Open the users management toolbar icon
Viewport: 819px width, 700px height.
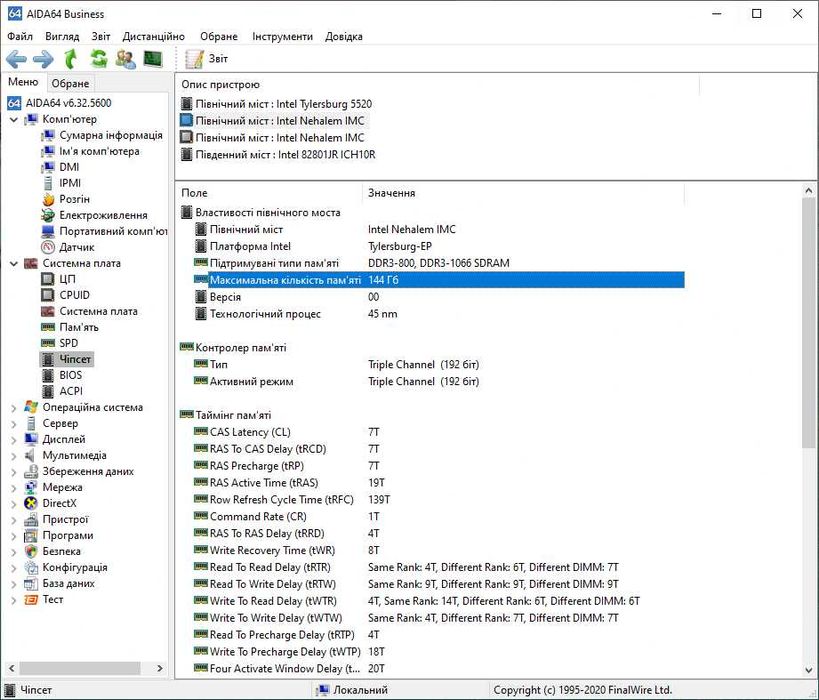pyautogui.click(x=126, y=59)
